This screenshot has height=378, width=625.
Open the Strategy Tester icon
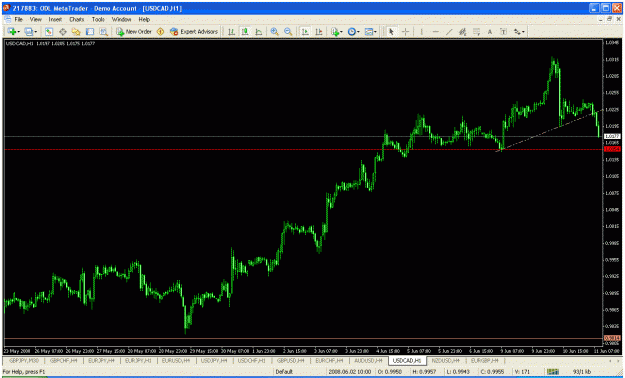[x=103, y=32]
